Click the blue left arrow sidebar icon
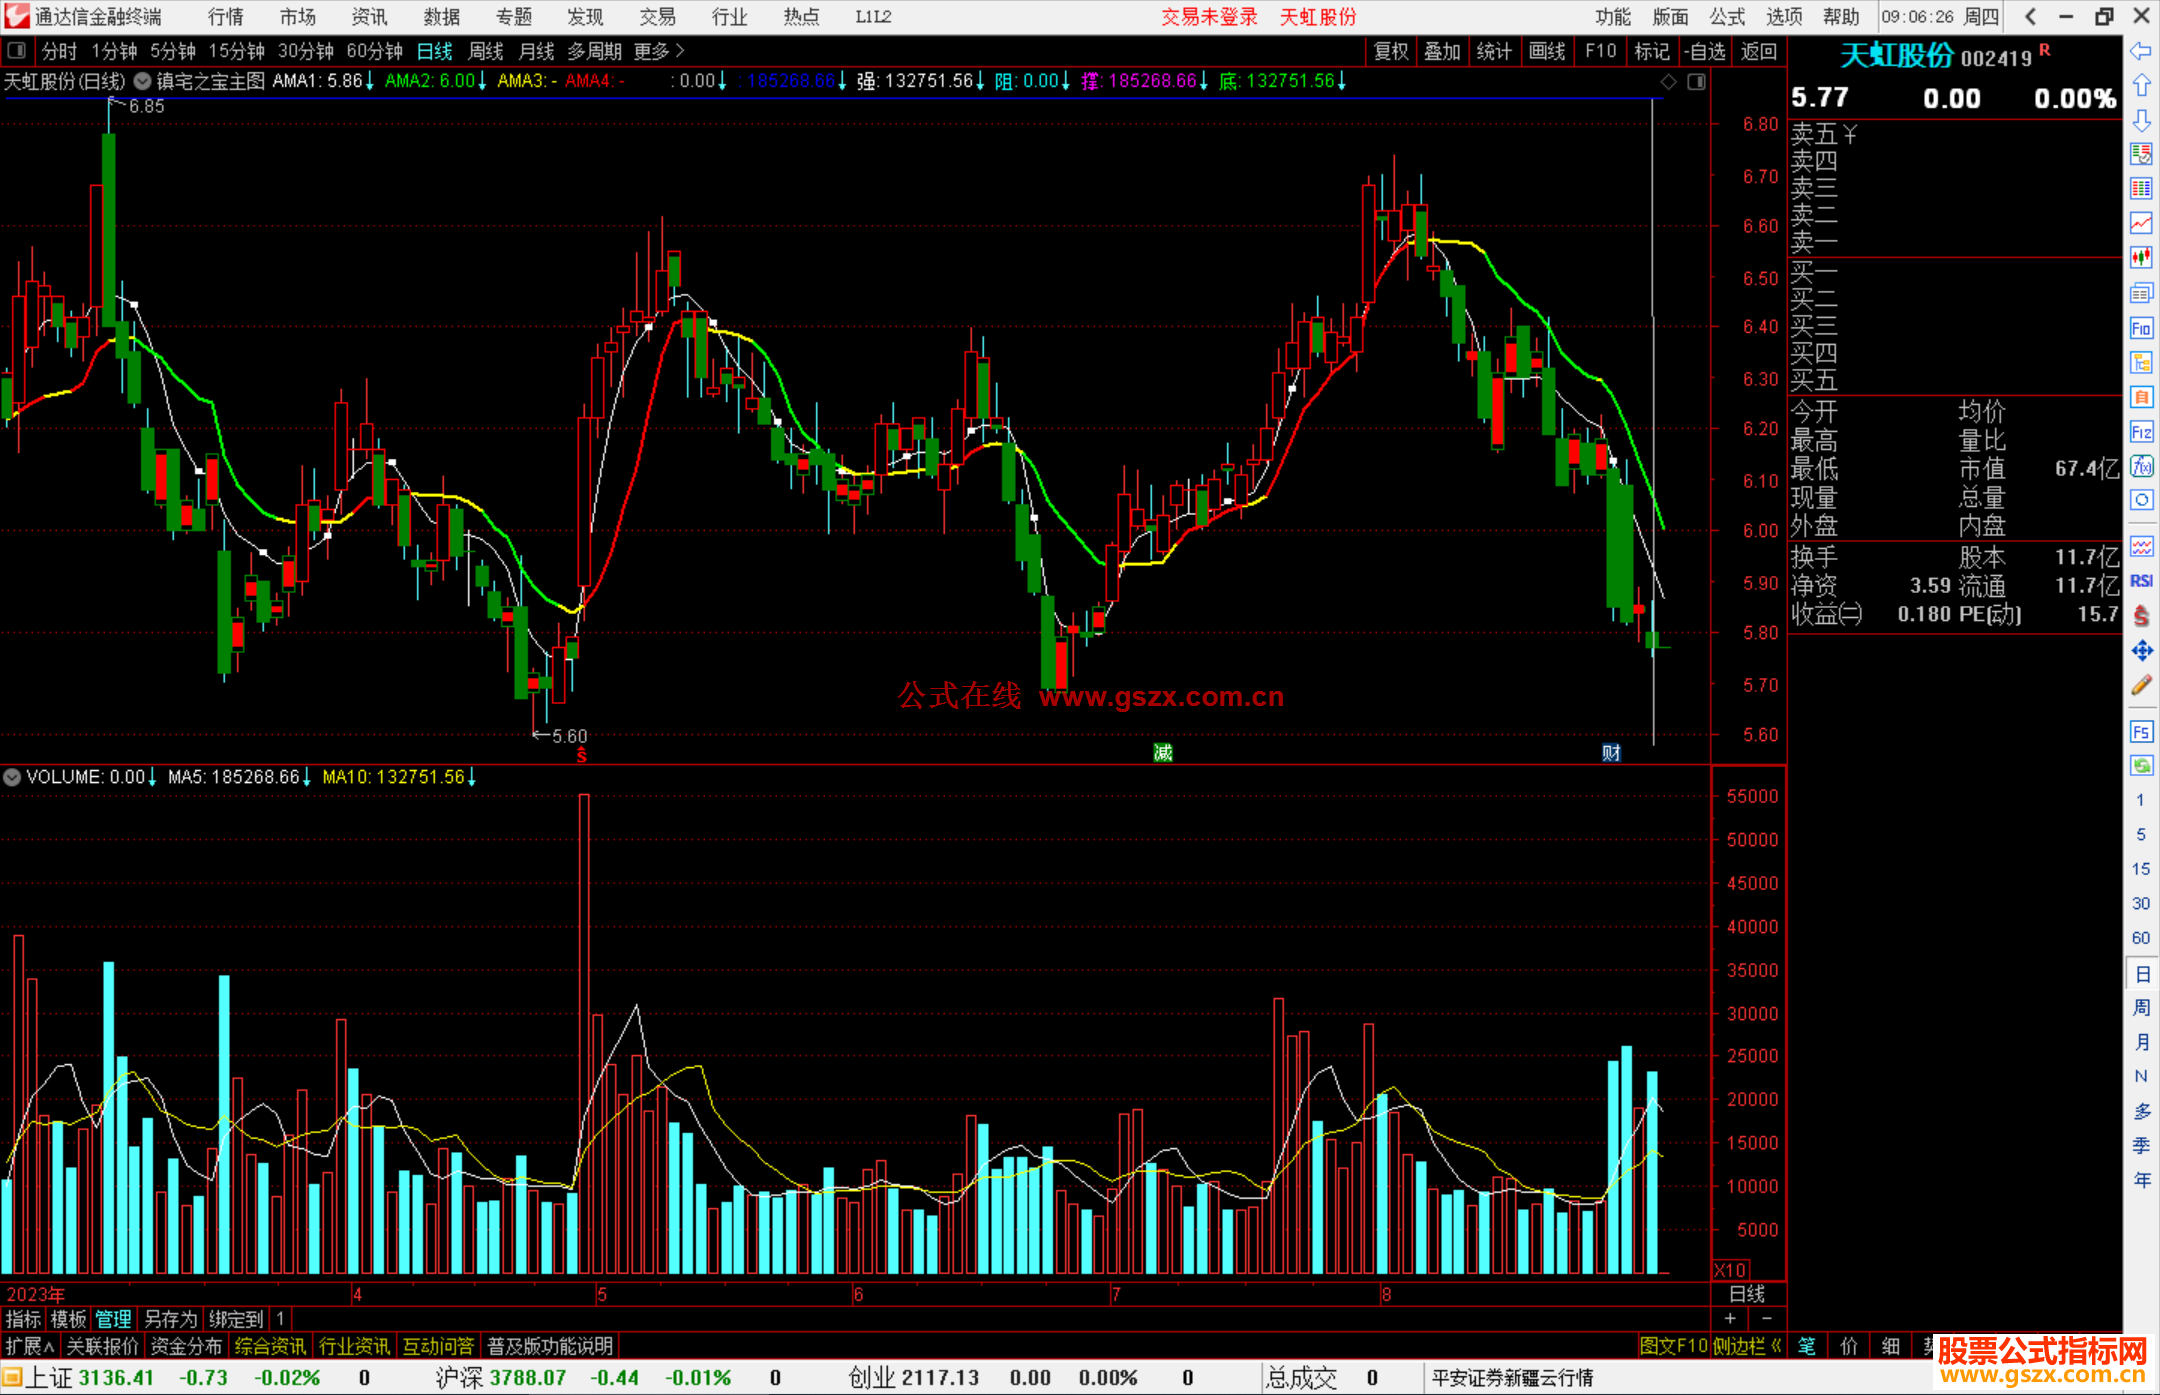2160x1395 pixels. tap(2141, 51)
